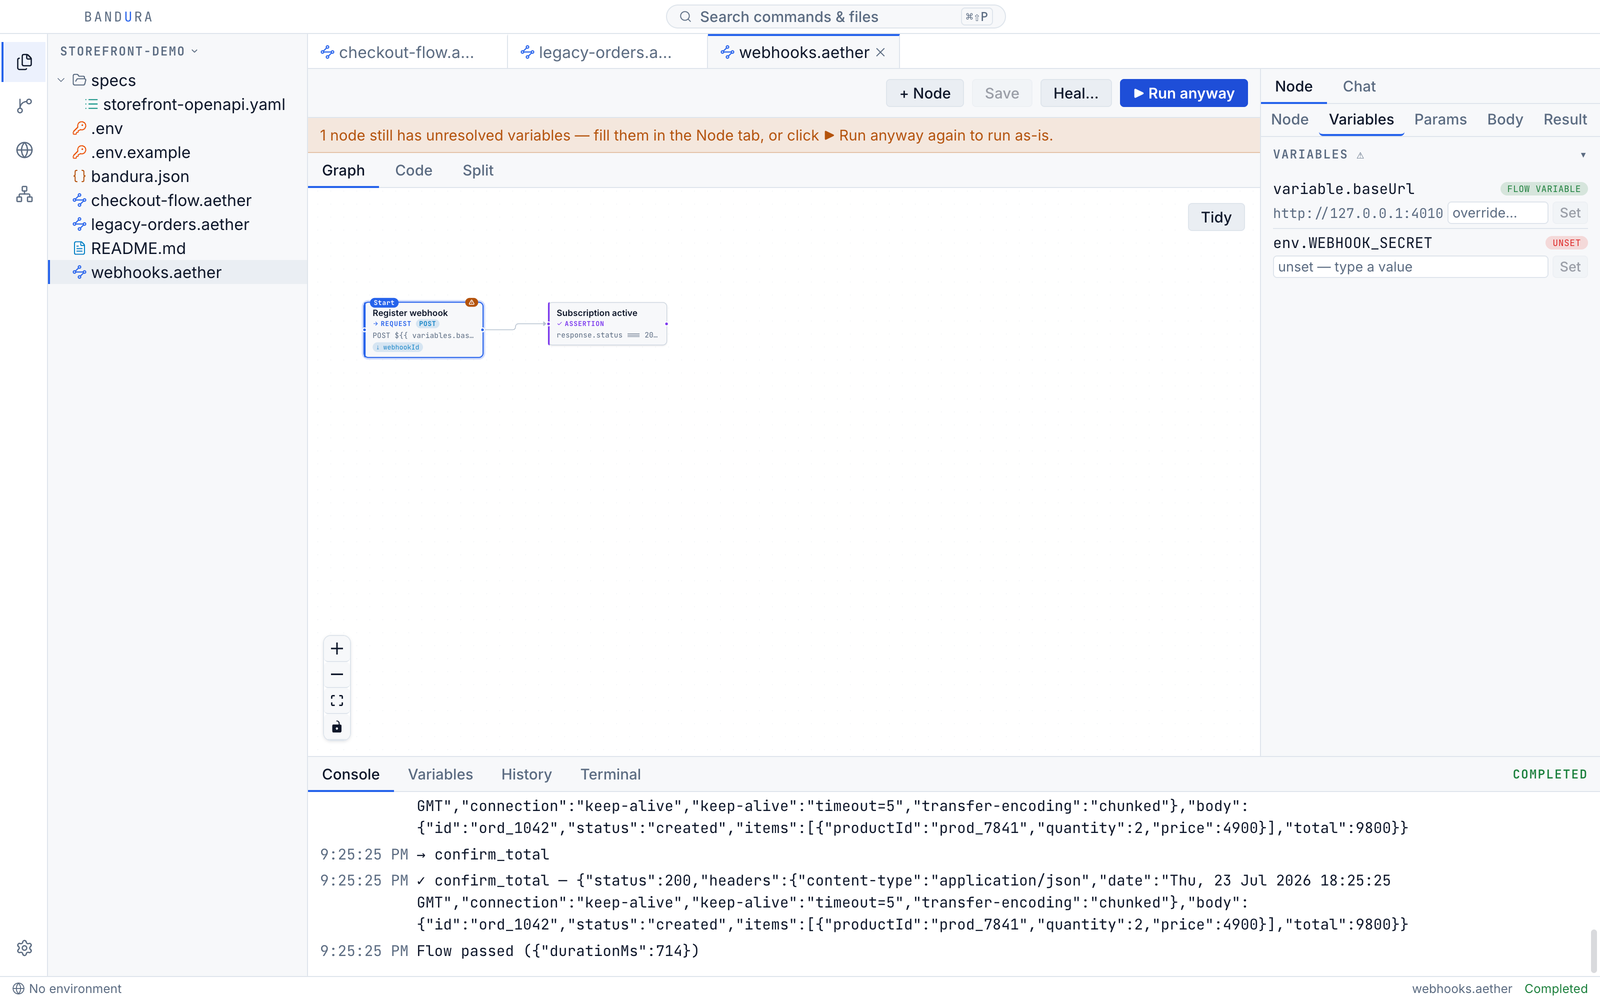This screenshot has height=1000, width=1600.
Task: Fit the graph view to screen
Action: click(x=337, y=701)
